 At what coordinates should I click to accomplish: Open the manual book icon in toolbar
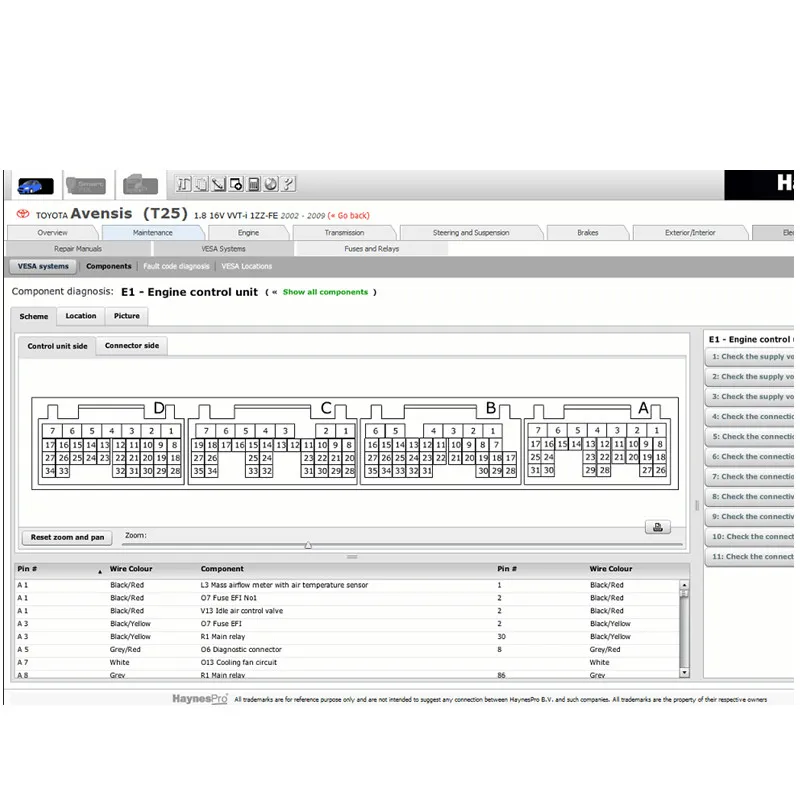(x=202, y=184)
